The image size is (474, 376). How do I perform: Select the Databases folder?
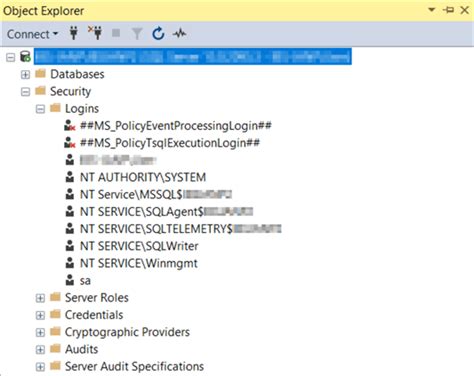point(77,74)
